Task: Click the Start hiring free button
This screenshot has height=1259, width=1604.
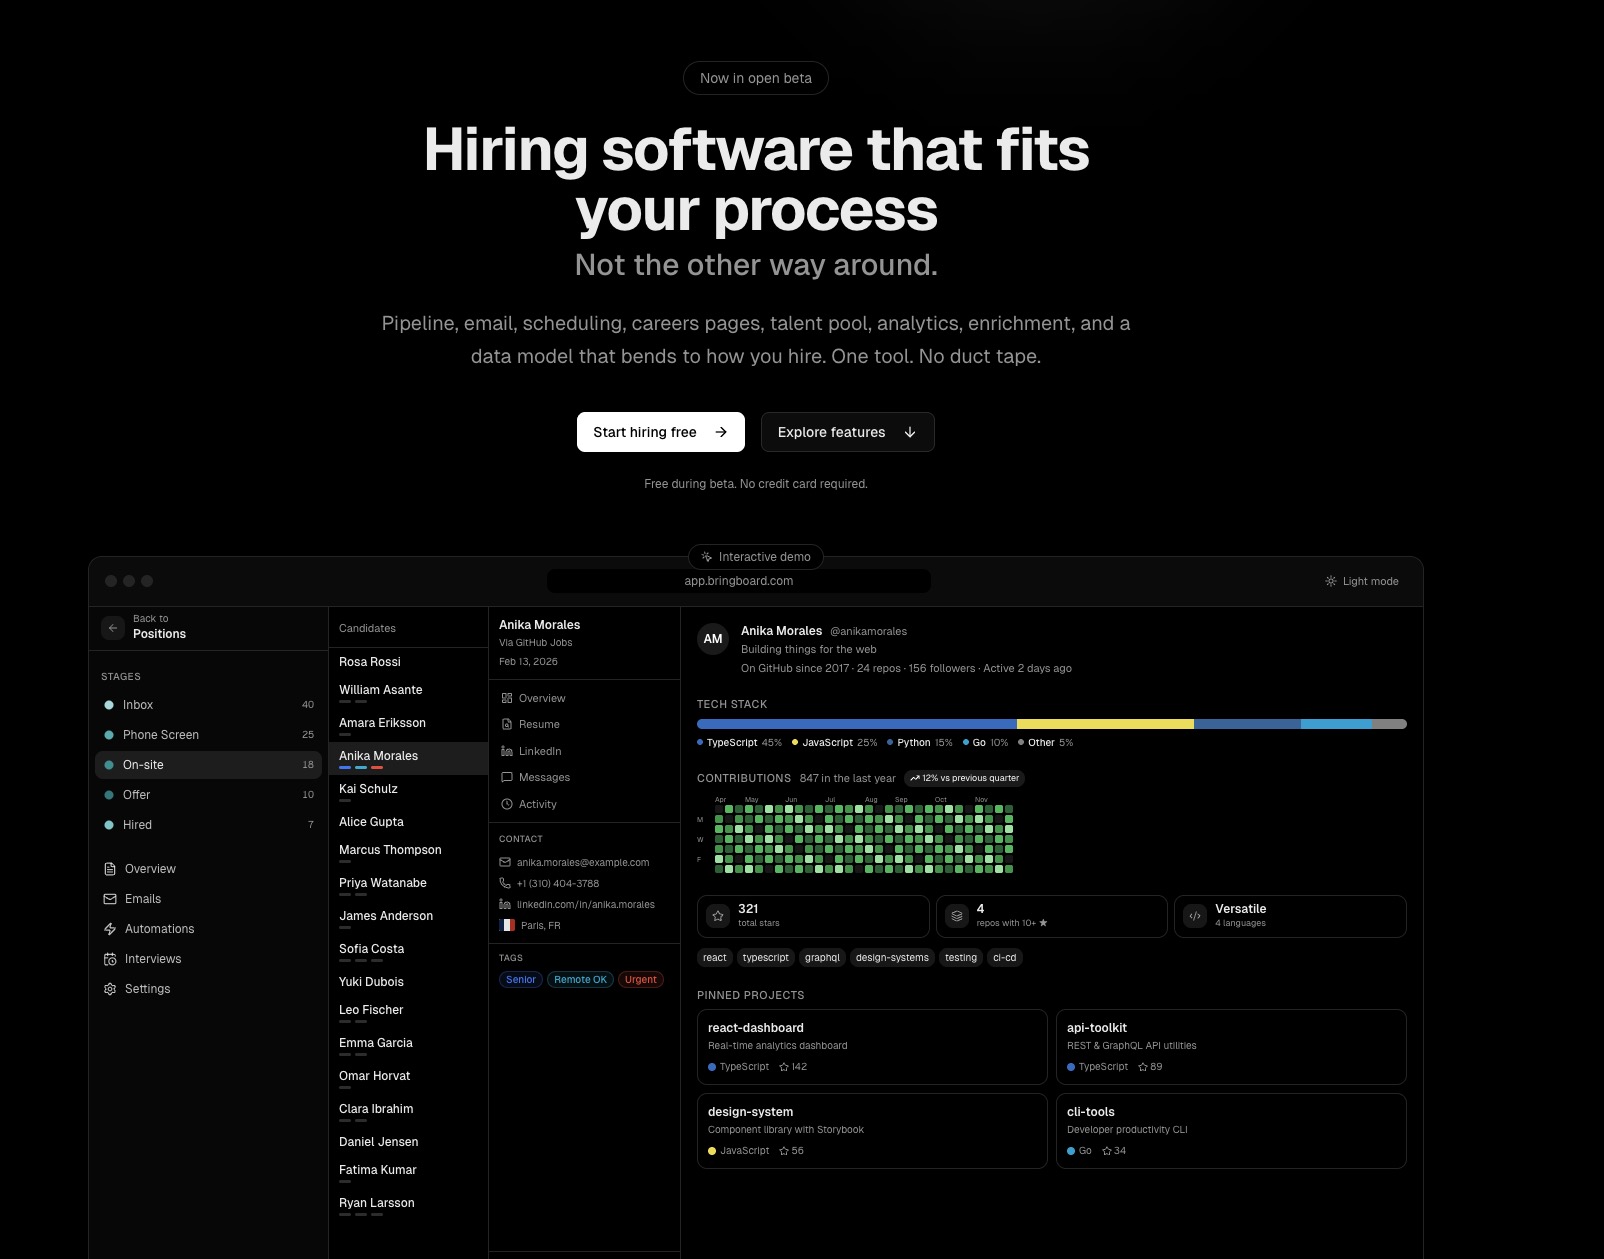Action: 660,432
